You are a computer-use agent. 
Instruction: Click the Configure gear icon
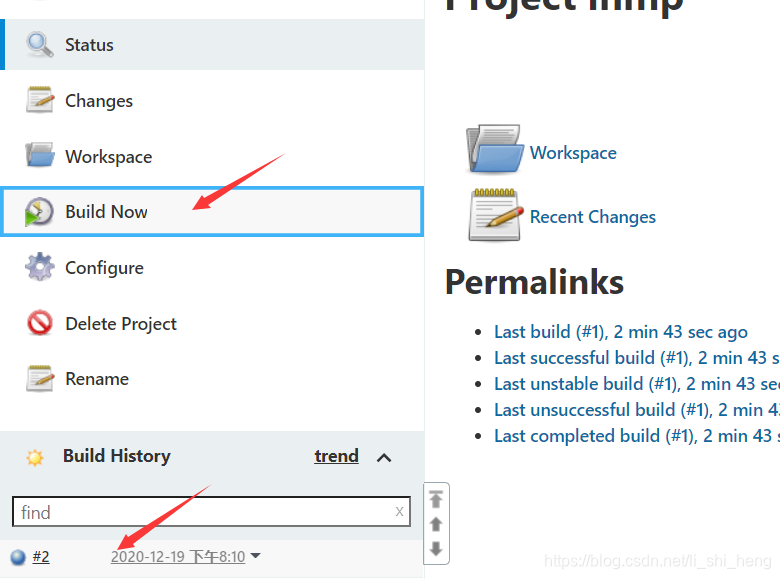tap(40, 267)
